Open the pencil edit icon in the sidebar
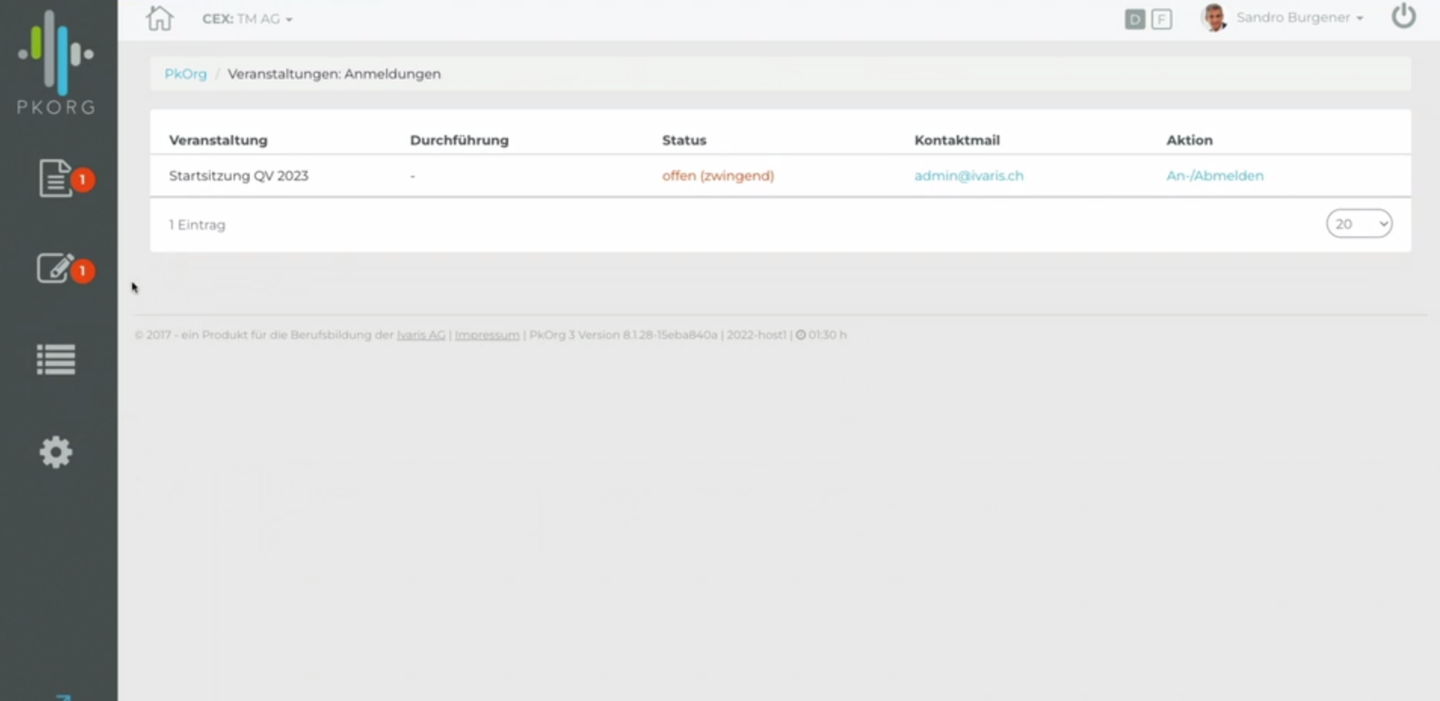 click(56, 268)
